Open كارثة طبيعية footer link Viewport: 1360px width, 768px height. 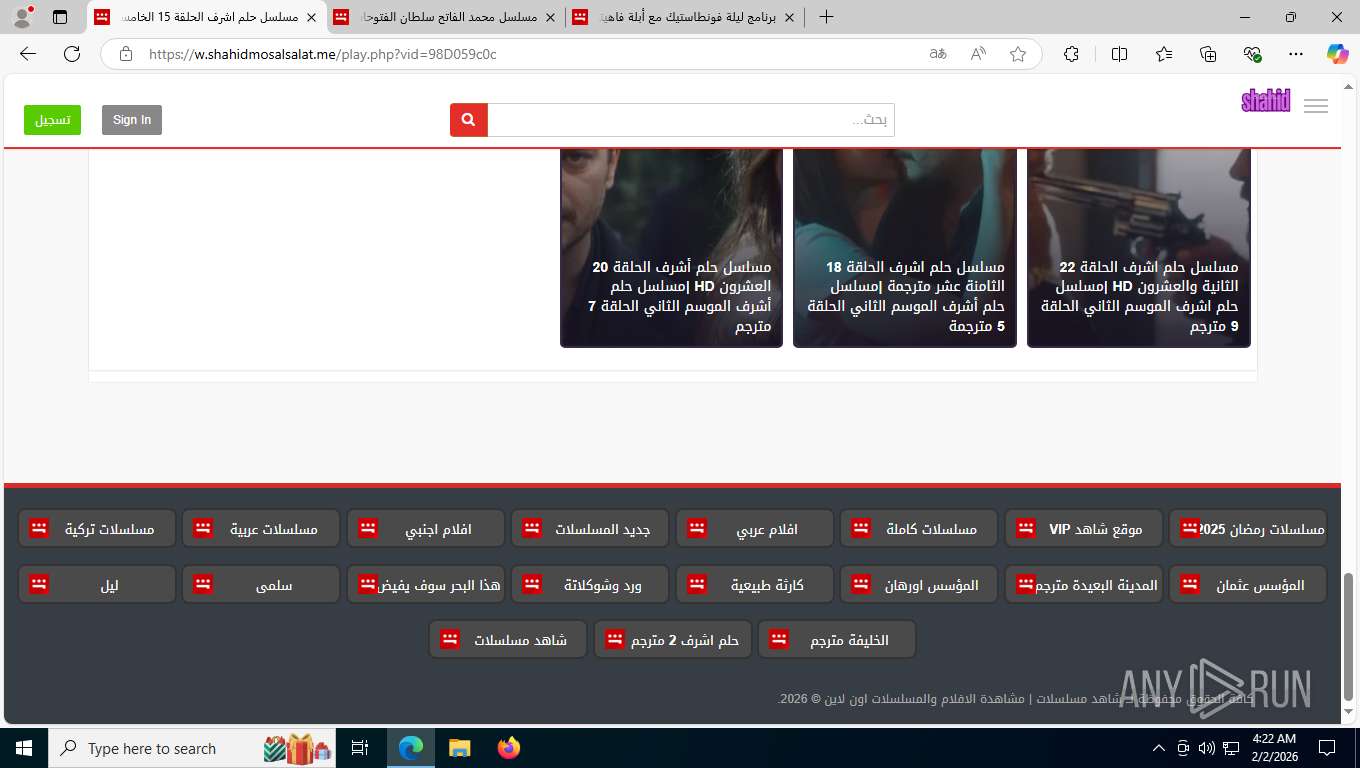pyautogui.click(x=755, y=584)
